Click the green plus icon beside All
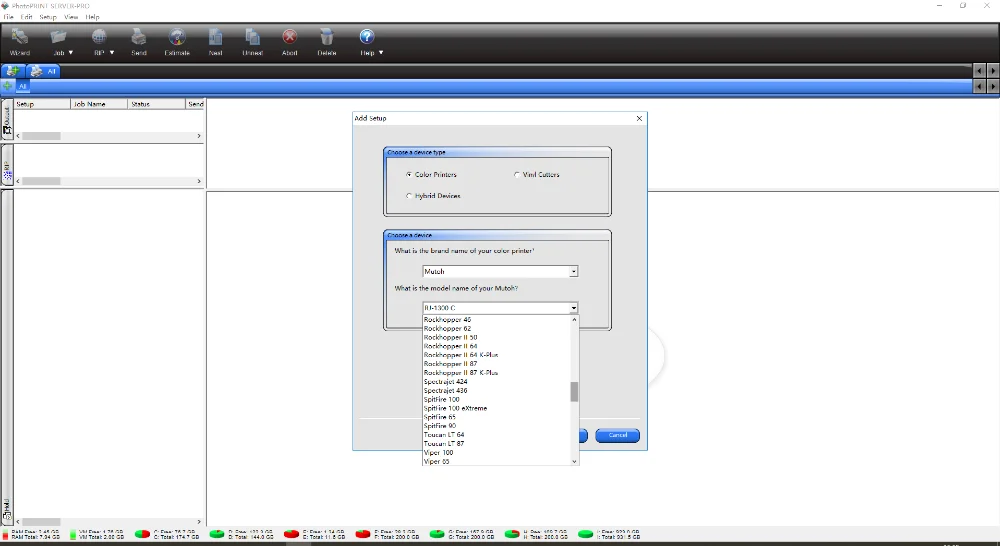The height and width of the screenshot is (546, 1000). 8,86
